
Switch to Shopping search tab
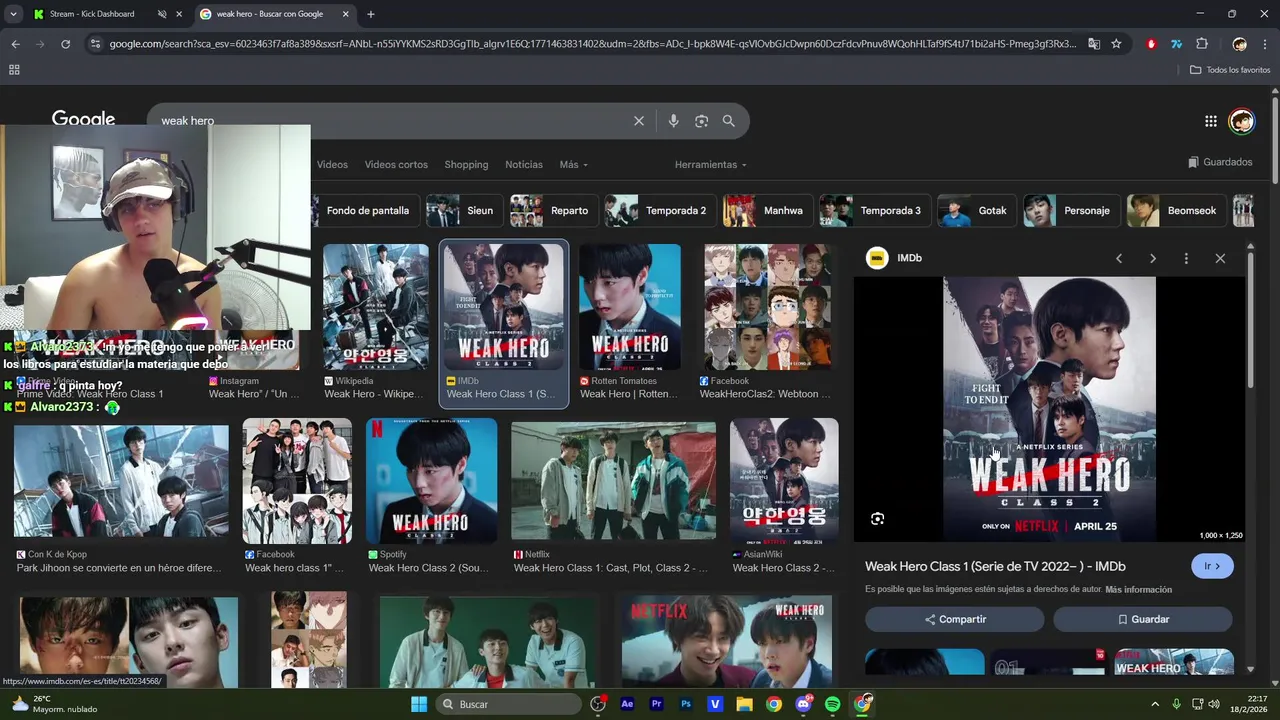tap(466, 165)
